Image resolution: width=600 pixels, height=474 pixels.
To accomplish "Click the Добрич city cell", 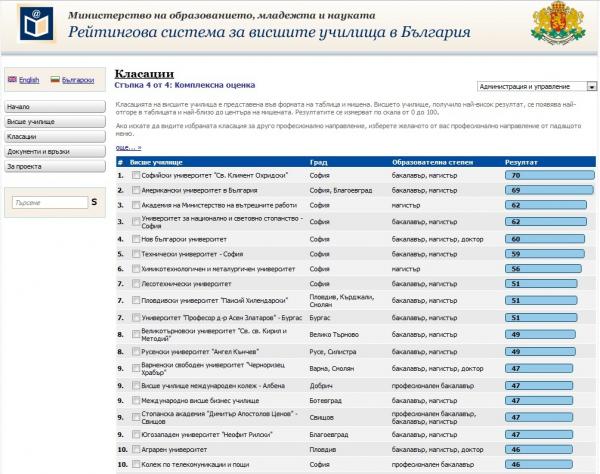I will 321,386.
